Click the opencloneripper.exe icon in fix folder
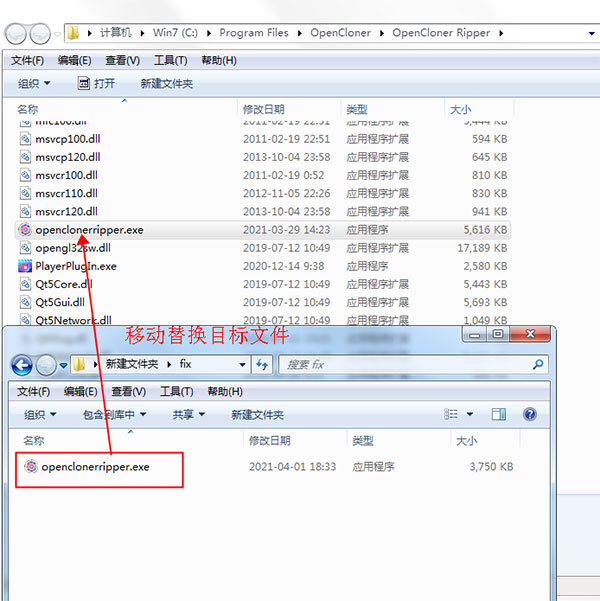 (x=31, y=466)
